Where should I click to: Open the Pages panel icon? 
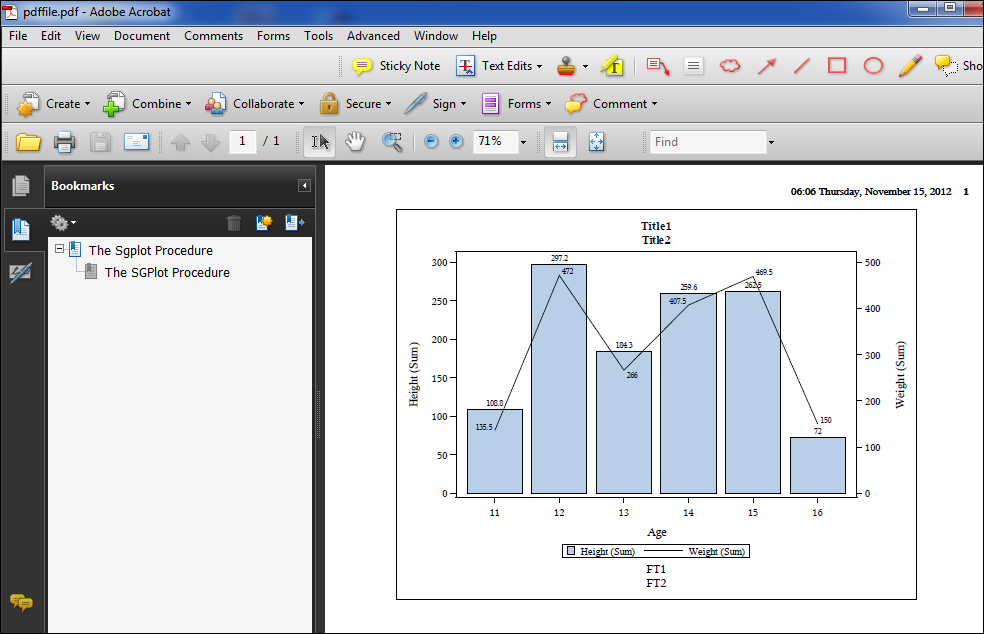[21, 186]
